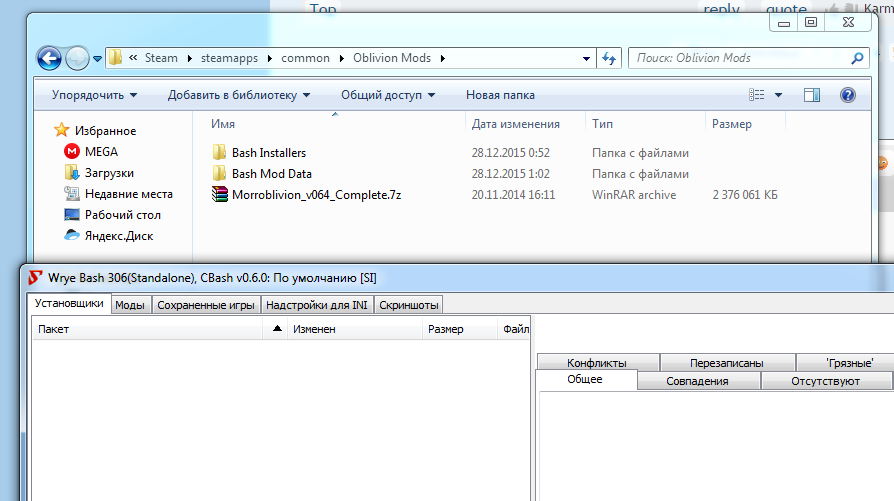Viewport: 894px width, 501px height.
Task: Sort installers by Файл column
Action: click(x=515, y=329)
